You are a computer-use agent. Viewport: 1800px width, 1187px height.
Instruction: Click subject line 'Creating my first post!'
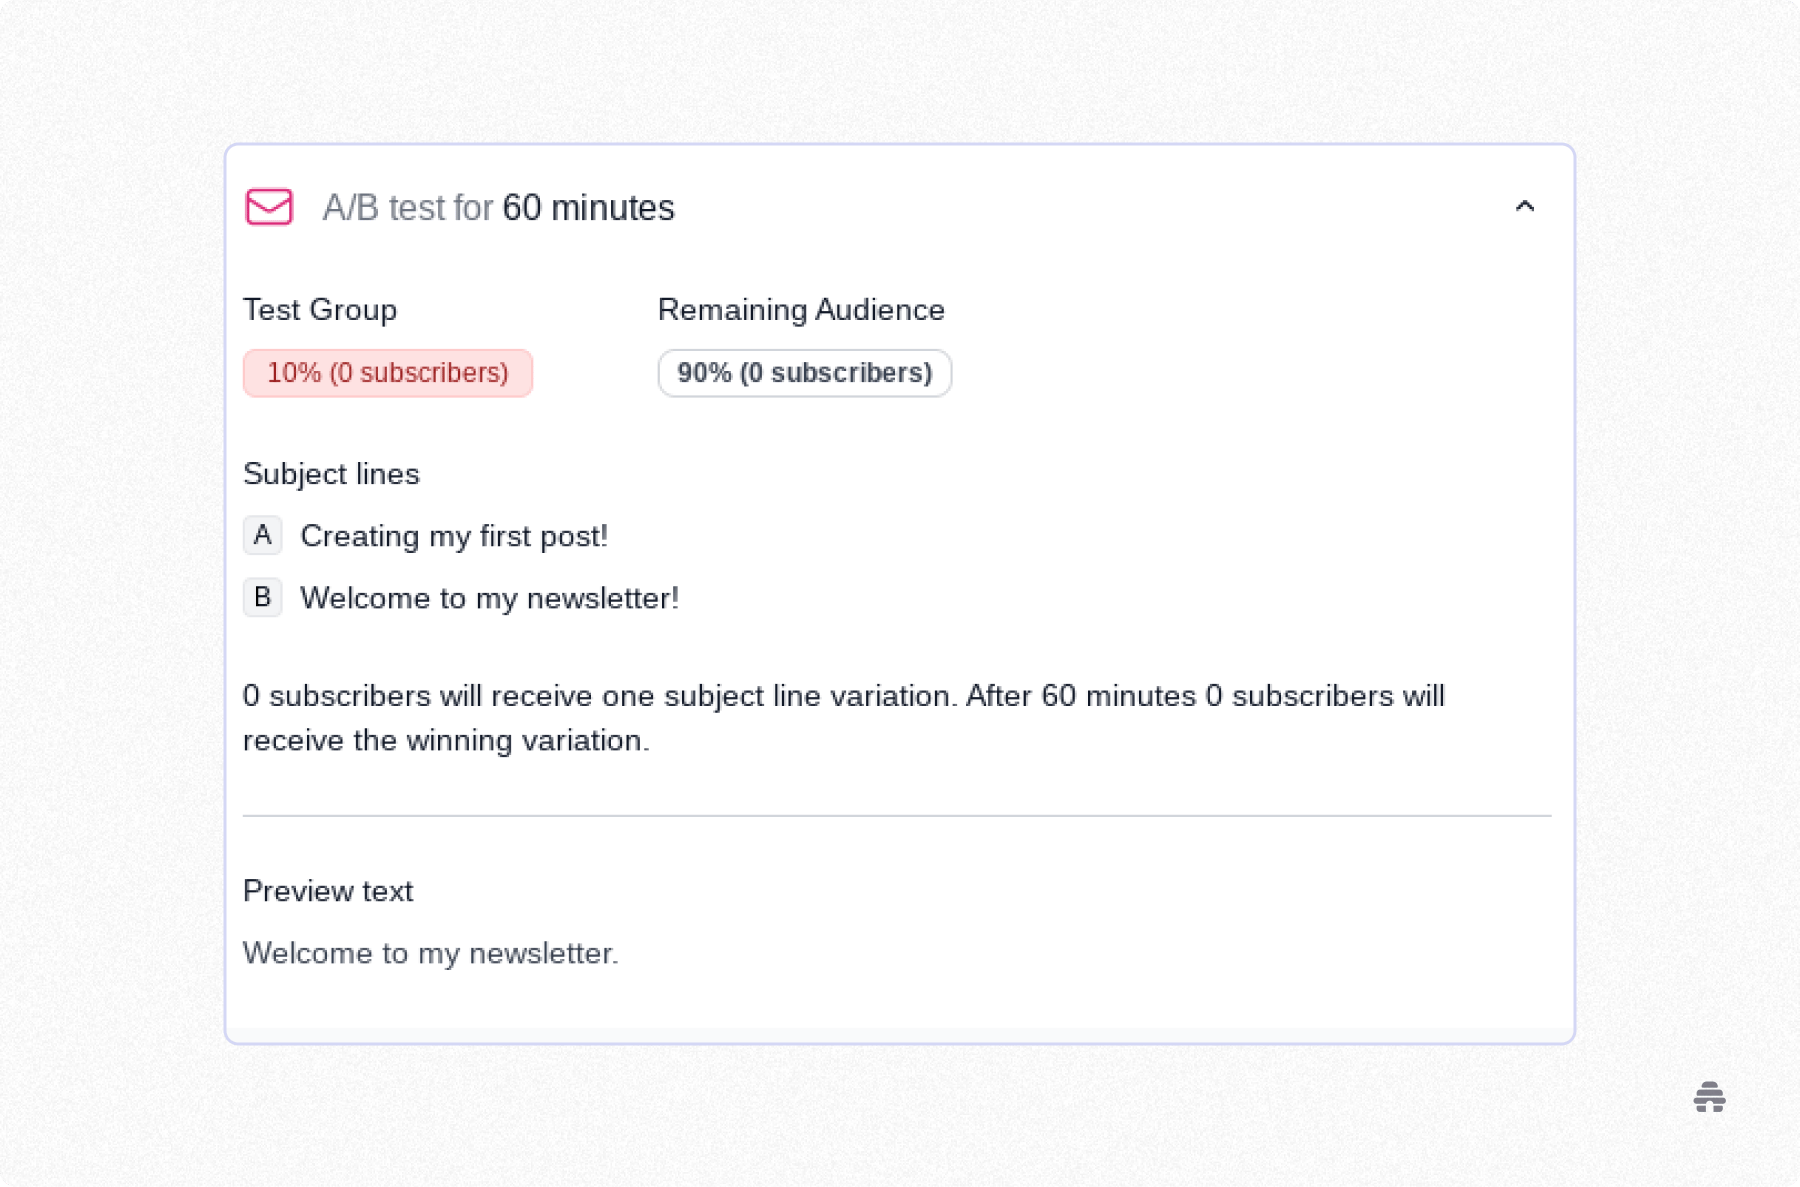tap(454, 536)
